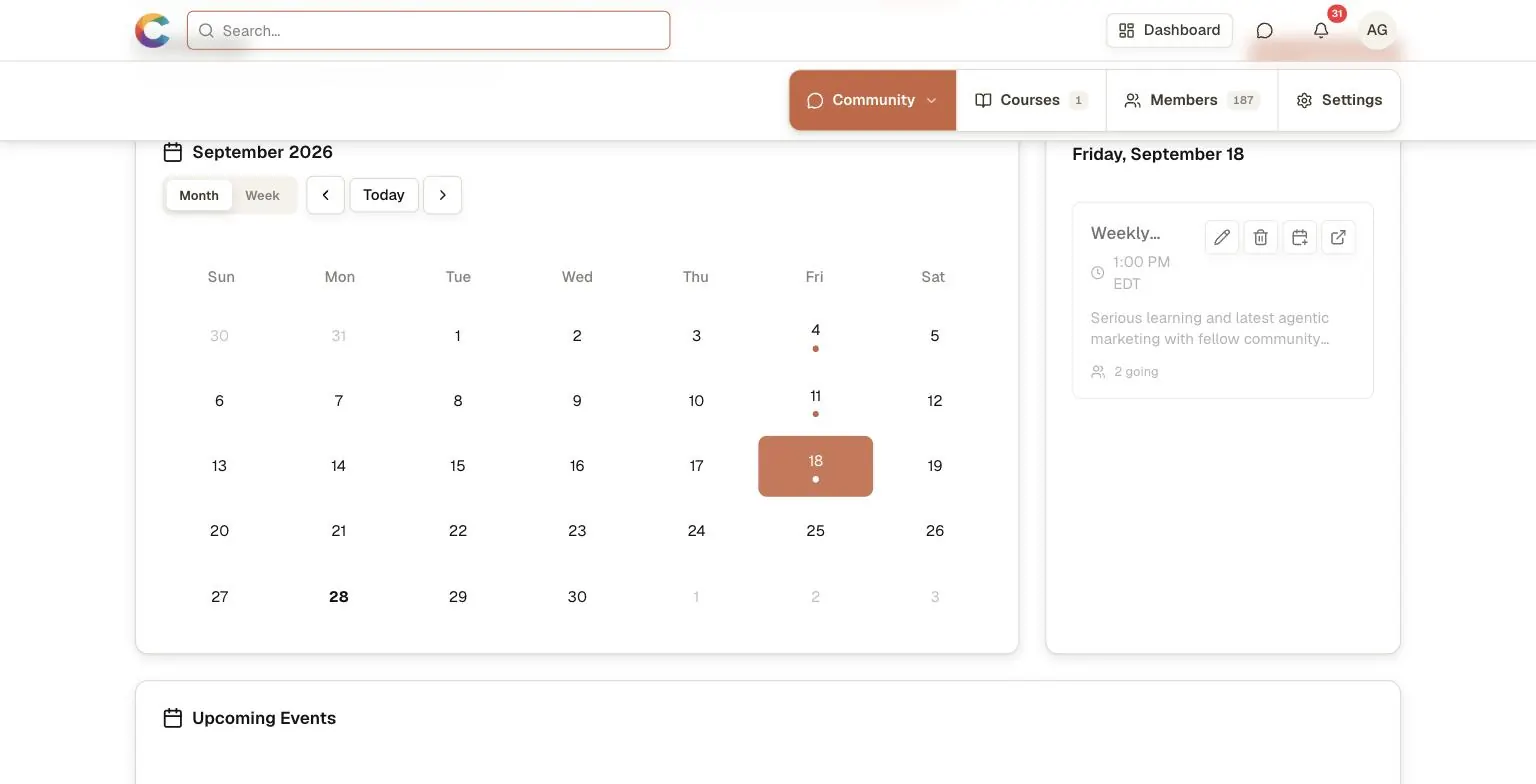Go to next month arrow

pos(442,195)
